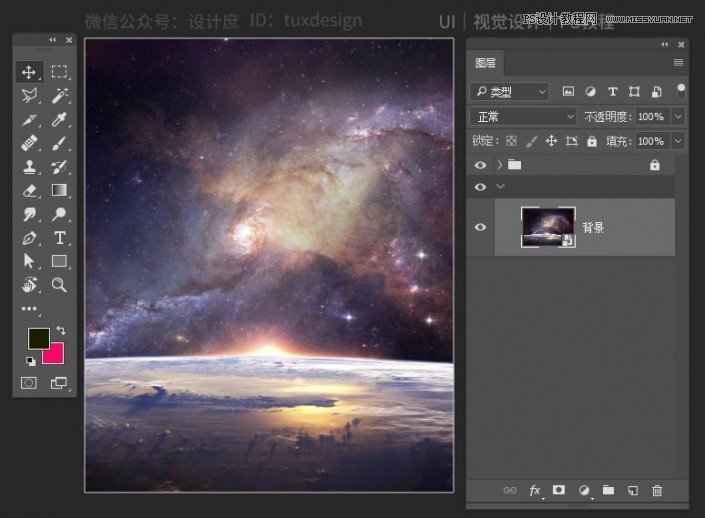The width and height of the screenshot is (705, 518).
Task: Toggle prevent auto-nesting into artboards
Action: 571,141
